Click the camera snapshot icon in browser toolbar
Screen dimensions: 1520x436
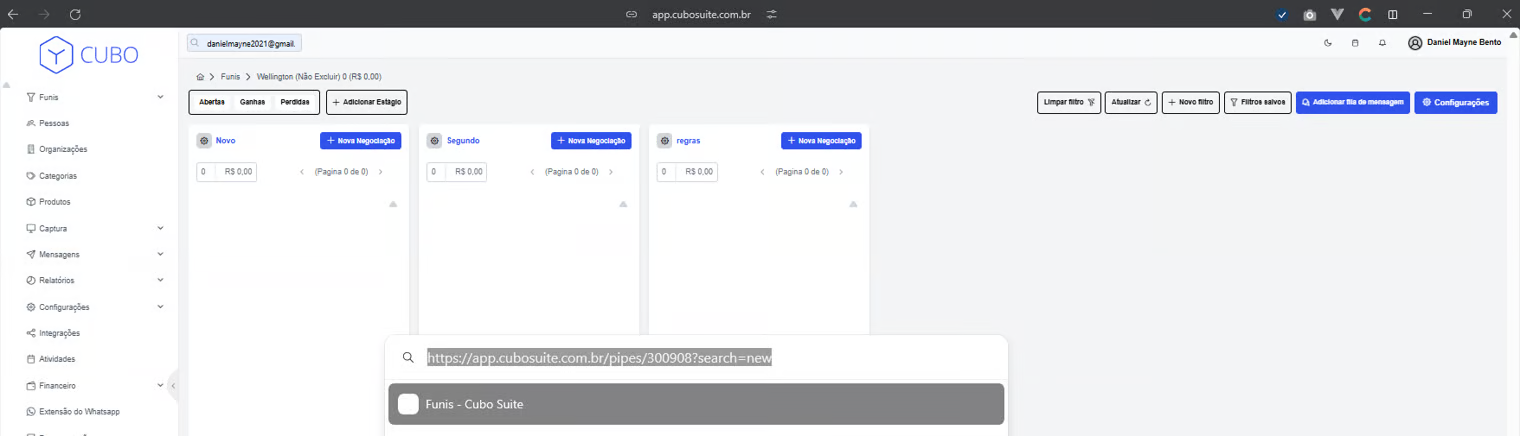(x=1310, y=14)
